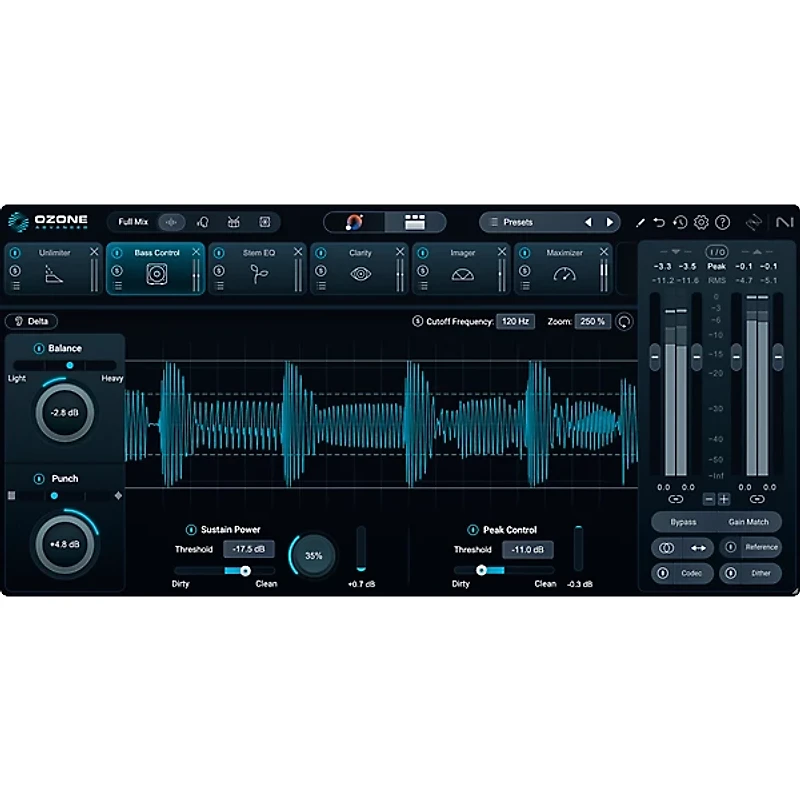
Task: Engage the Bypass button
Action: point(684,521)
